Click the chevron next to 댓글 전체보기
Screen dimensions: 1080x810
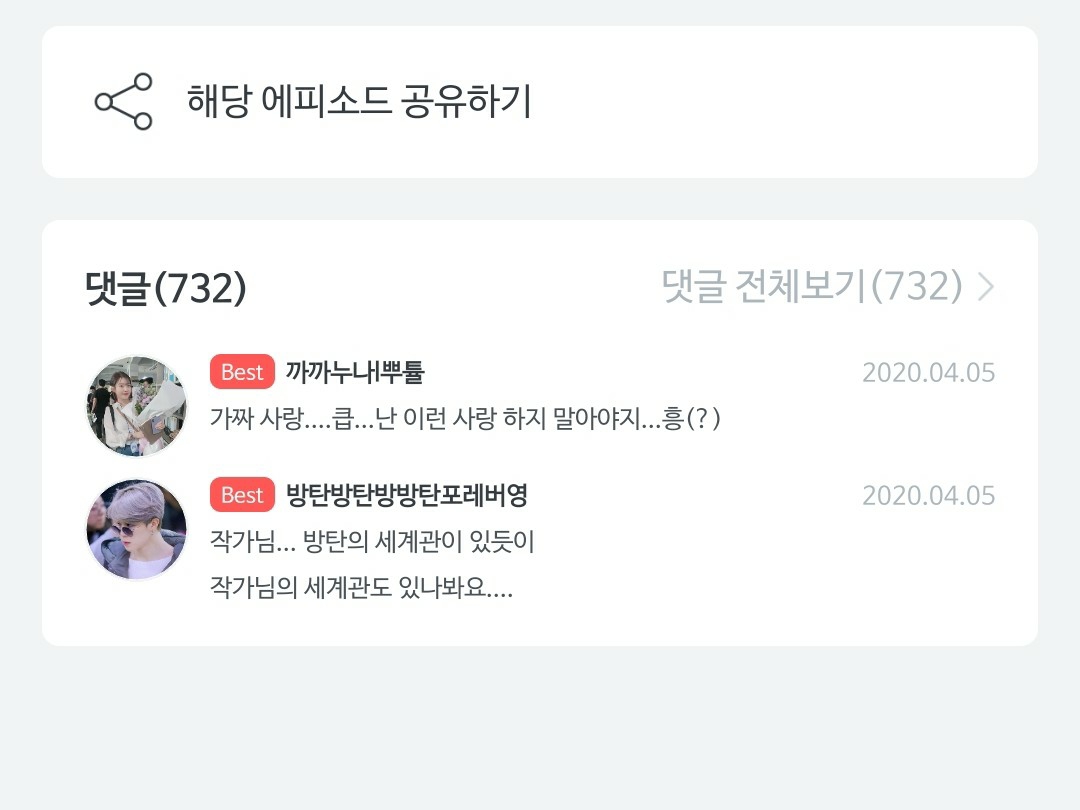tap(986, 287)
